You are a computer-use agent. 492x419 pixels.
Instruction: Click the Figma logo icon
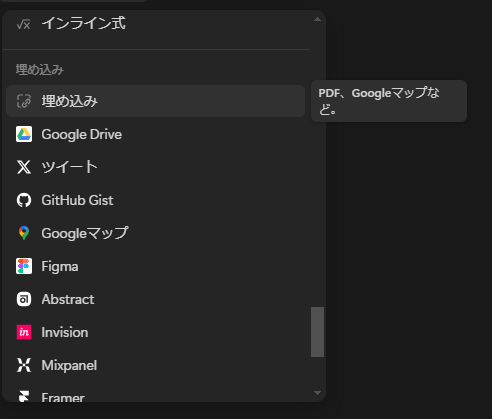pos(24,266)
